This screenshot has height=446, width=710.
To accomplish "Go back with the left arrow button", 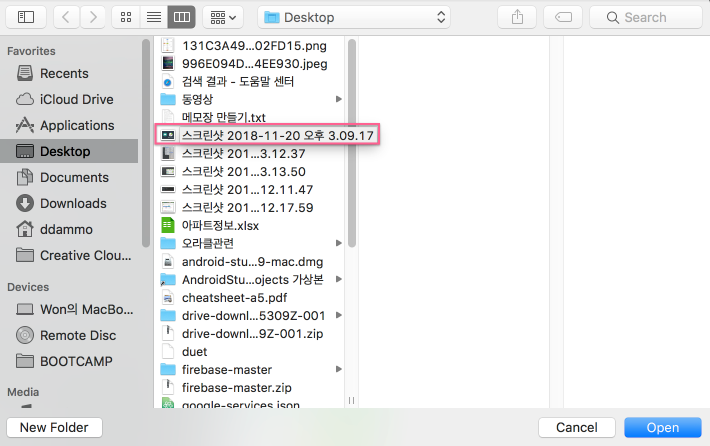I will tap(67, 17).
